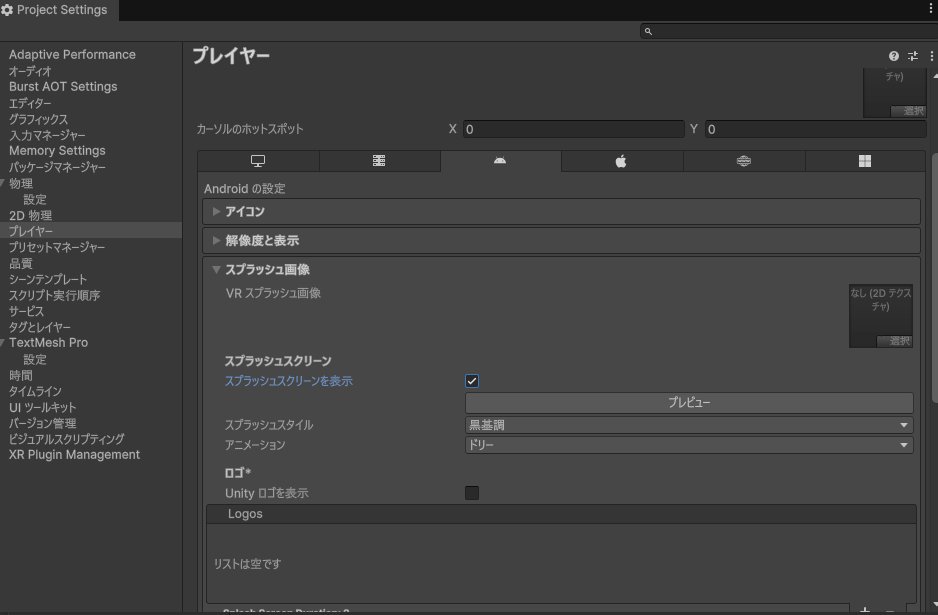Collapse the TextMesh Pro tree arrow
Screen dimensions: 938x615
click(3, 343)
